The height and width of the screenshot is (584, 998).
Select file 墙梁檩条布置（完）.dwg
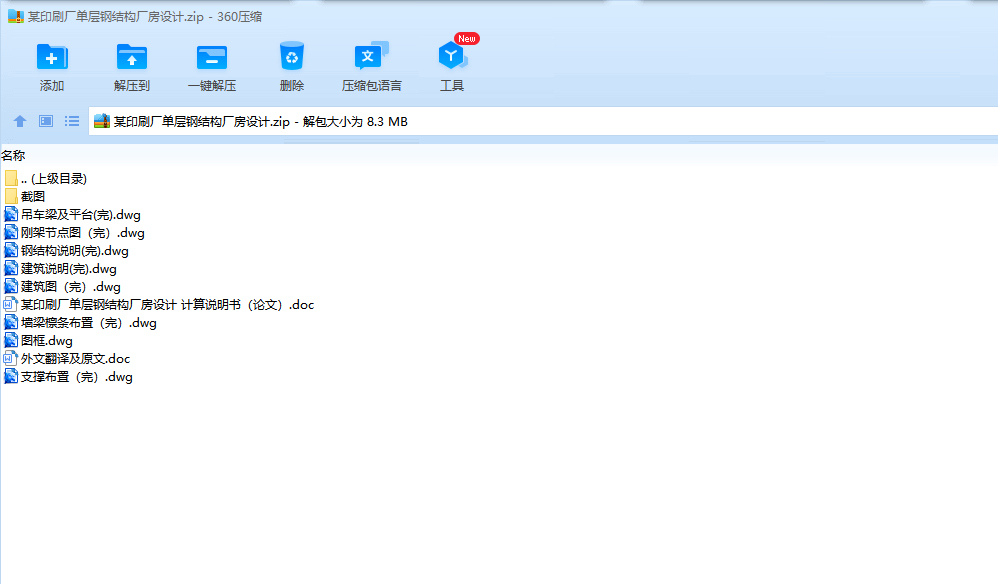coord(80,323)
